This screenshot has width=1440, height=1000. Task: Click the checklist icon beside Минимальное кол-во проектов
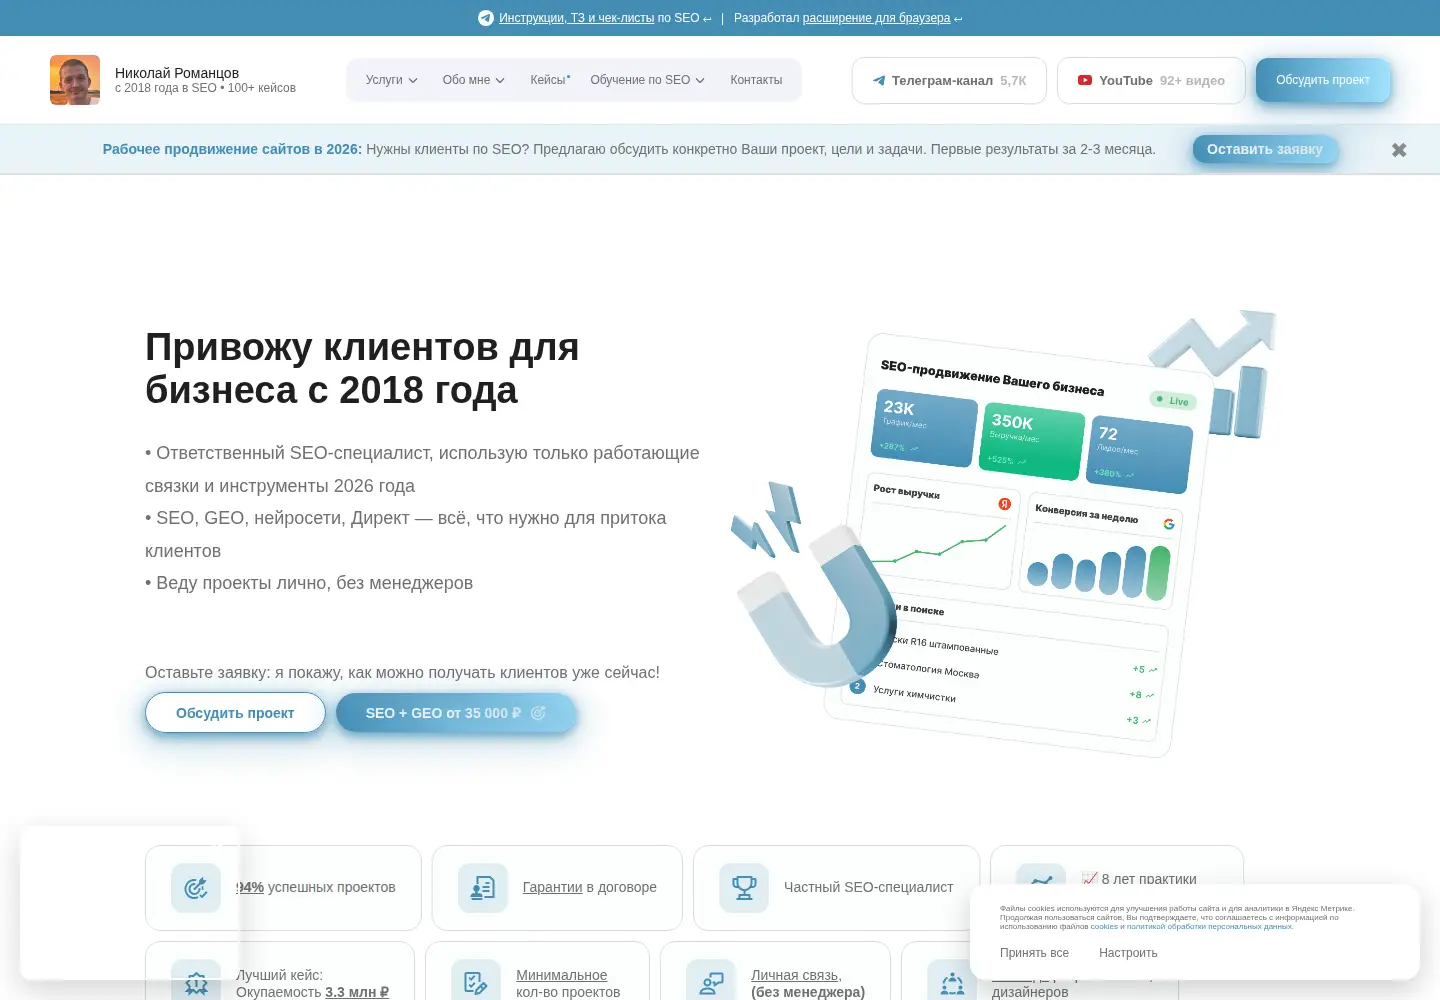(476, 982)
